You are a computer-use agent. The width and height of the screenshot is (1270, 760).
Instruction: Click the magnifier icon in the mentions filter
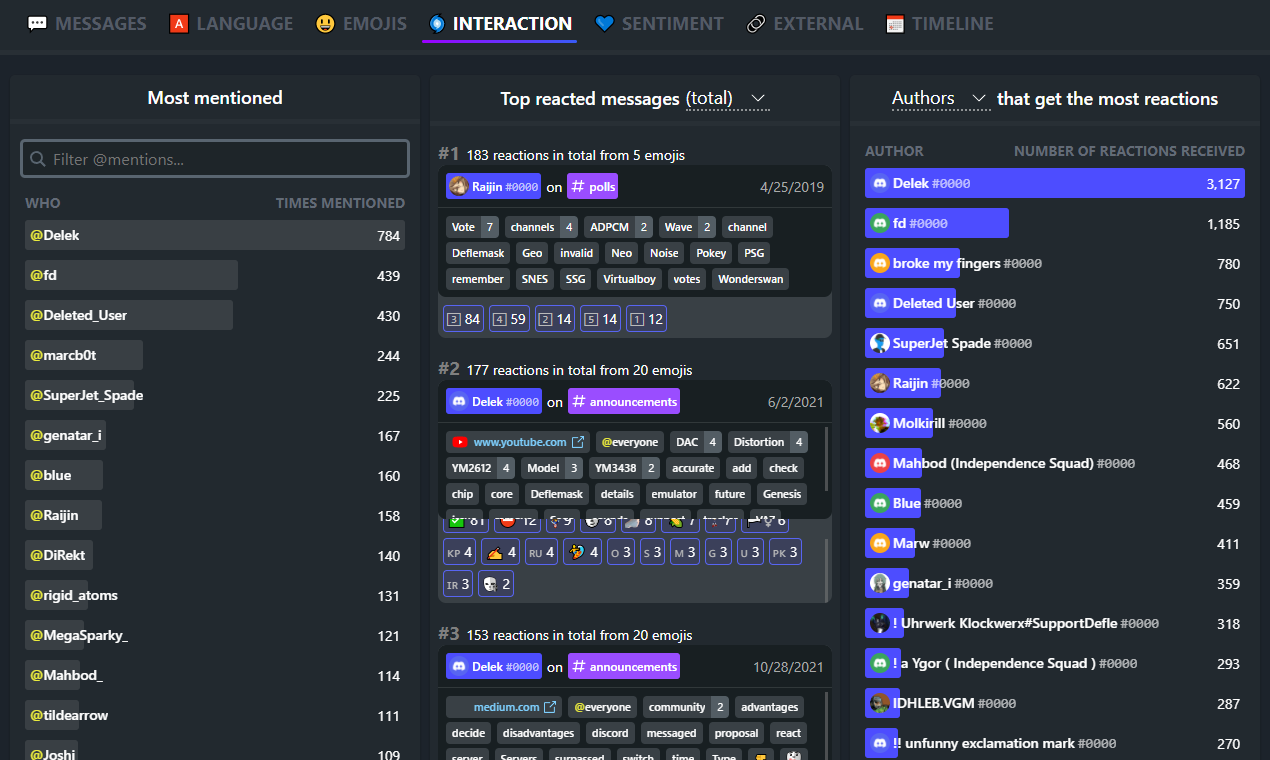(37, 158)
